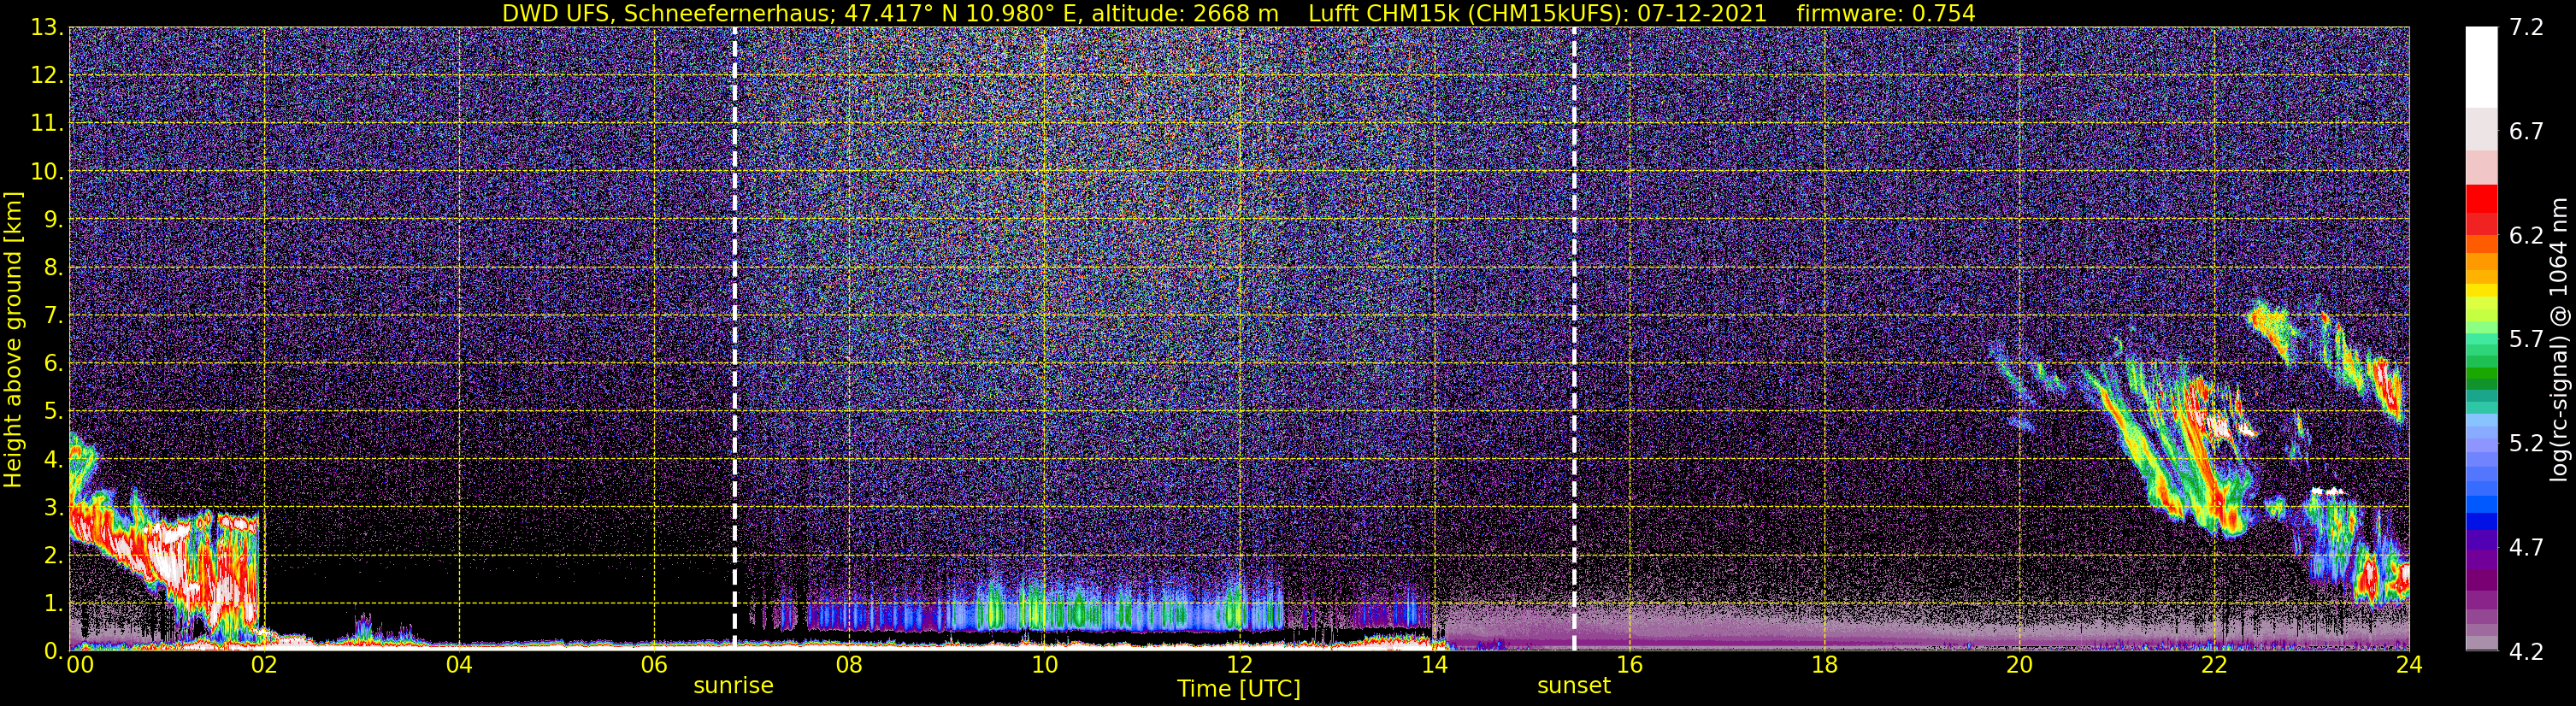Screen dimensions: 2576x706
Task: Click the time axis tick label 14
Action: (1434, 666)
